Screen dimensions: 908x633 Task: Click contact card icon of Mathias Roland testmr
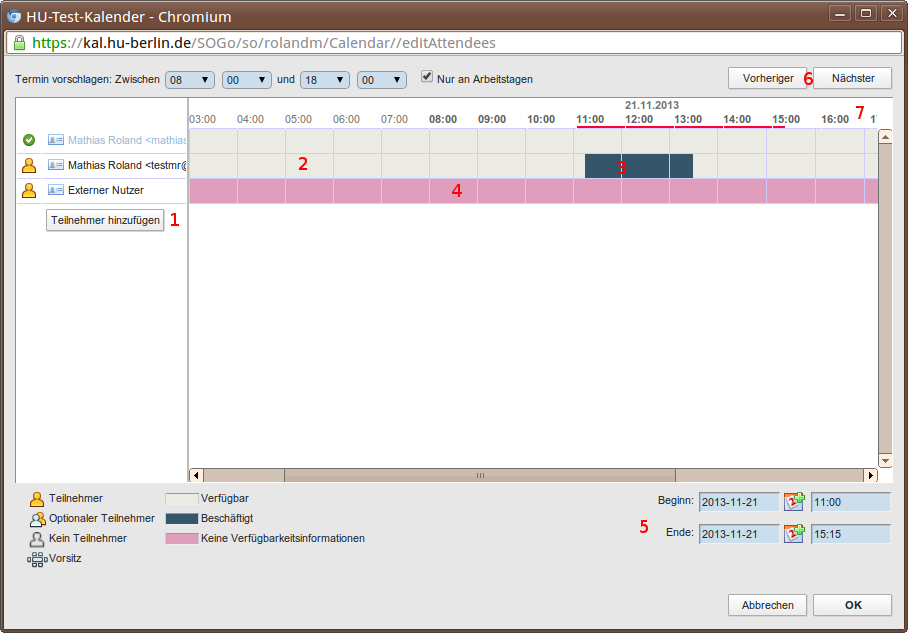[56, 165]
